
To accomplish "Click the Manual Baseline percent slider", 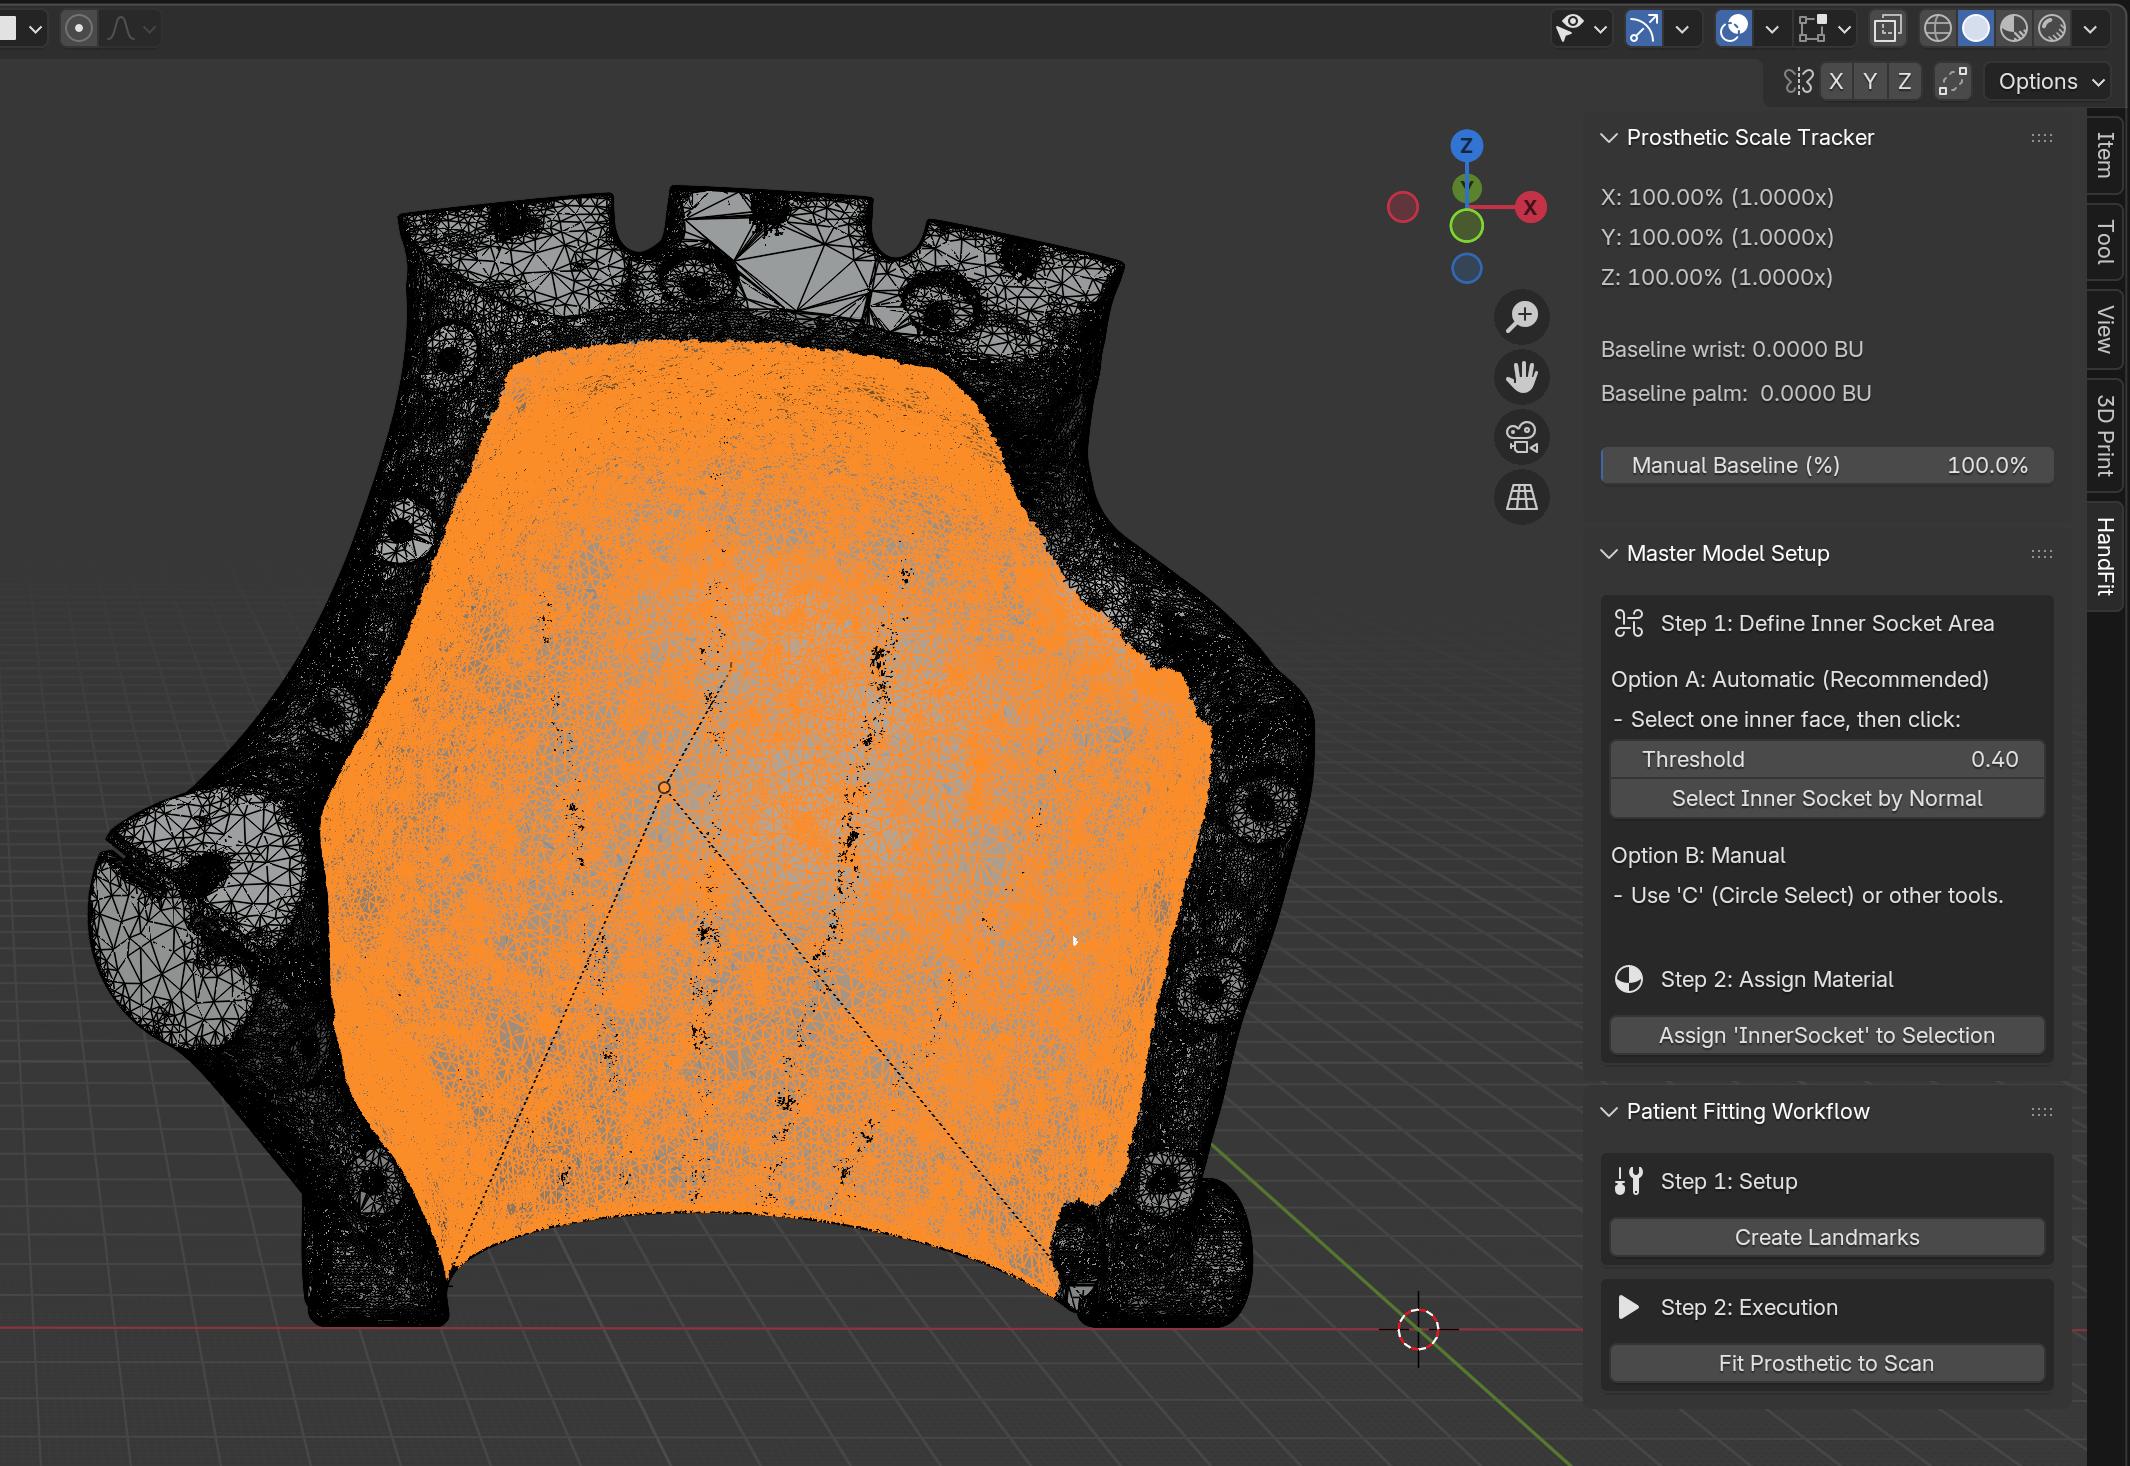I will click(x=1826, y=465).
